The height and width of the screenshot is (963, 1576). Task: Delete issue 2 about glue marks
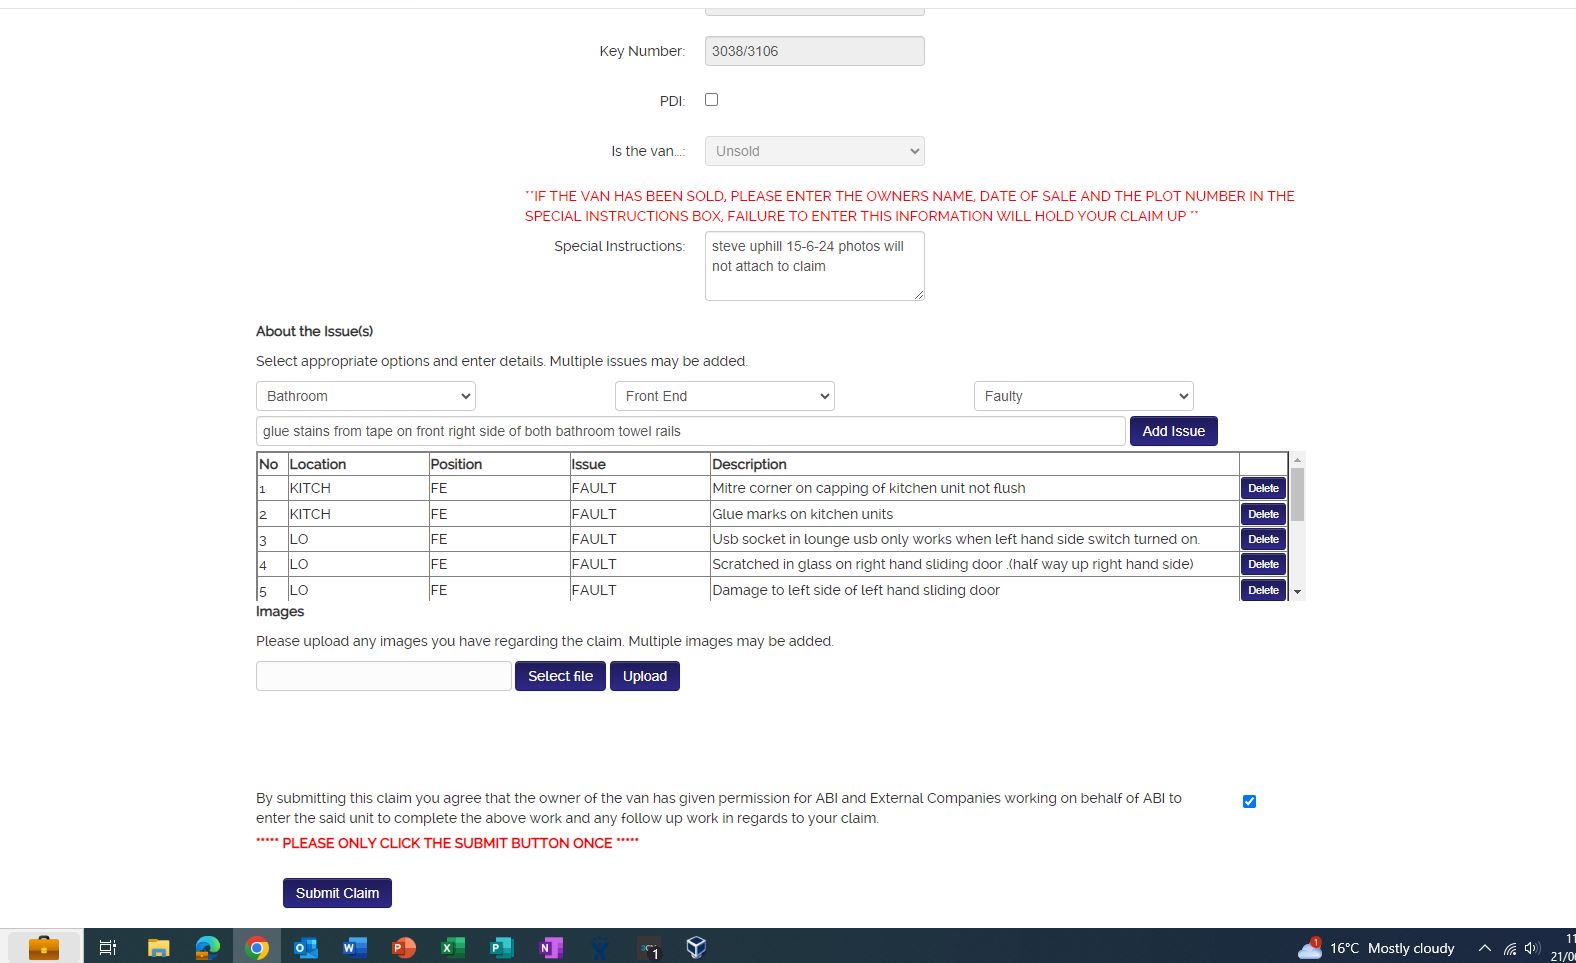pos(1264,514)
